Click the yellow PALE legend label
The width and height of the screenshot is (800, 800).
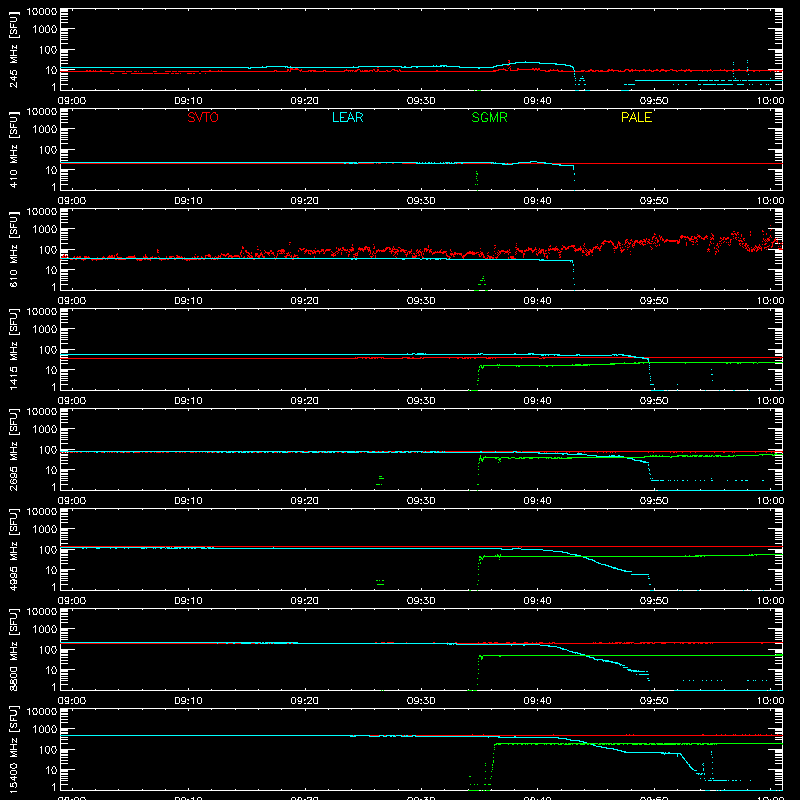(636, 117)
